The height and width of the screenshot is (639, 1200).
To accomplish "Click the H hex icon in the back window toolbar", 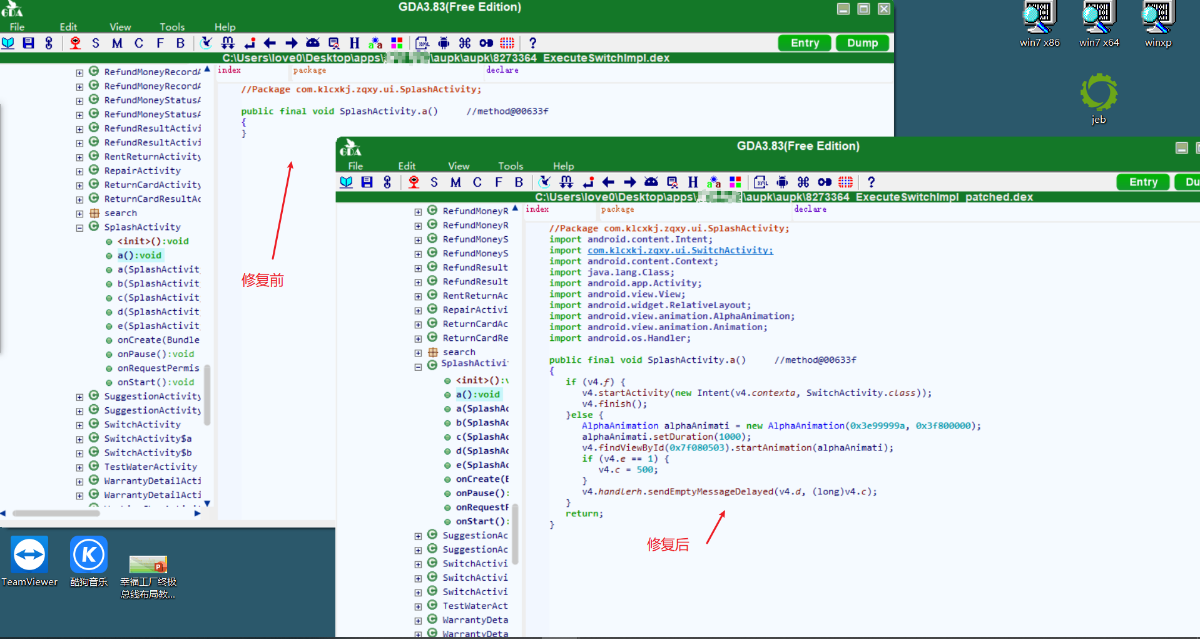I will tap(355, 43).
